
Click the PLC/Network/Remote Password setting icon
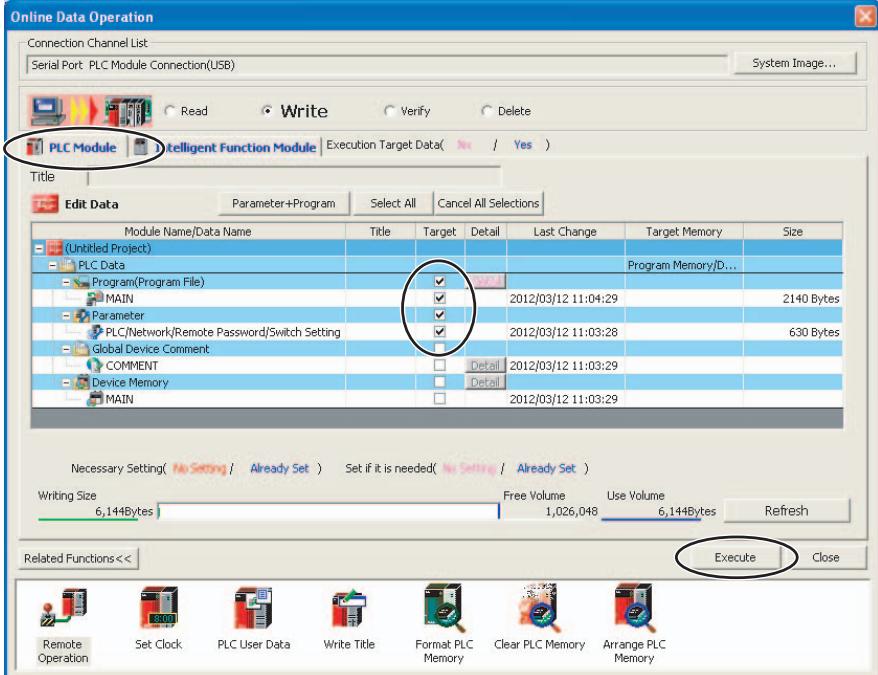95,332
